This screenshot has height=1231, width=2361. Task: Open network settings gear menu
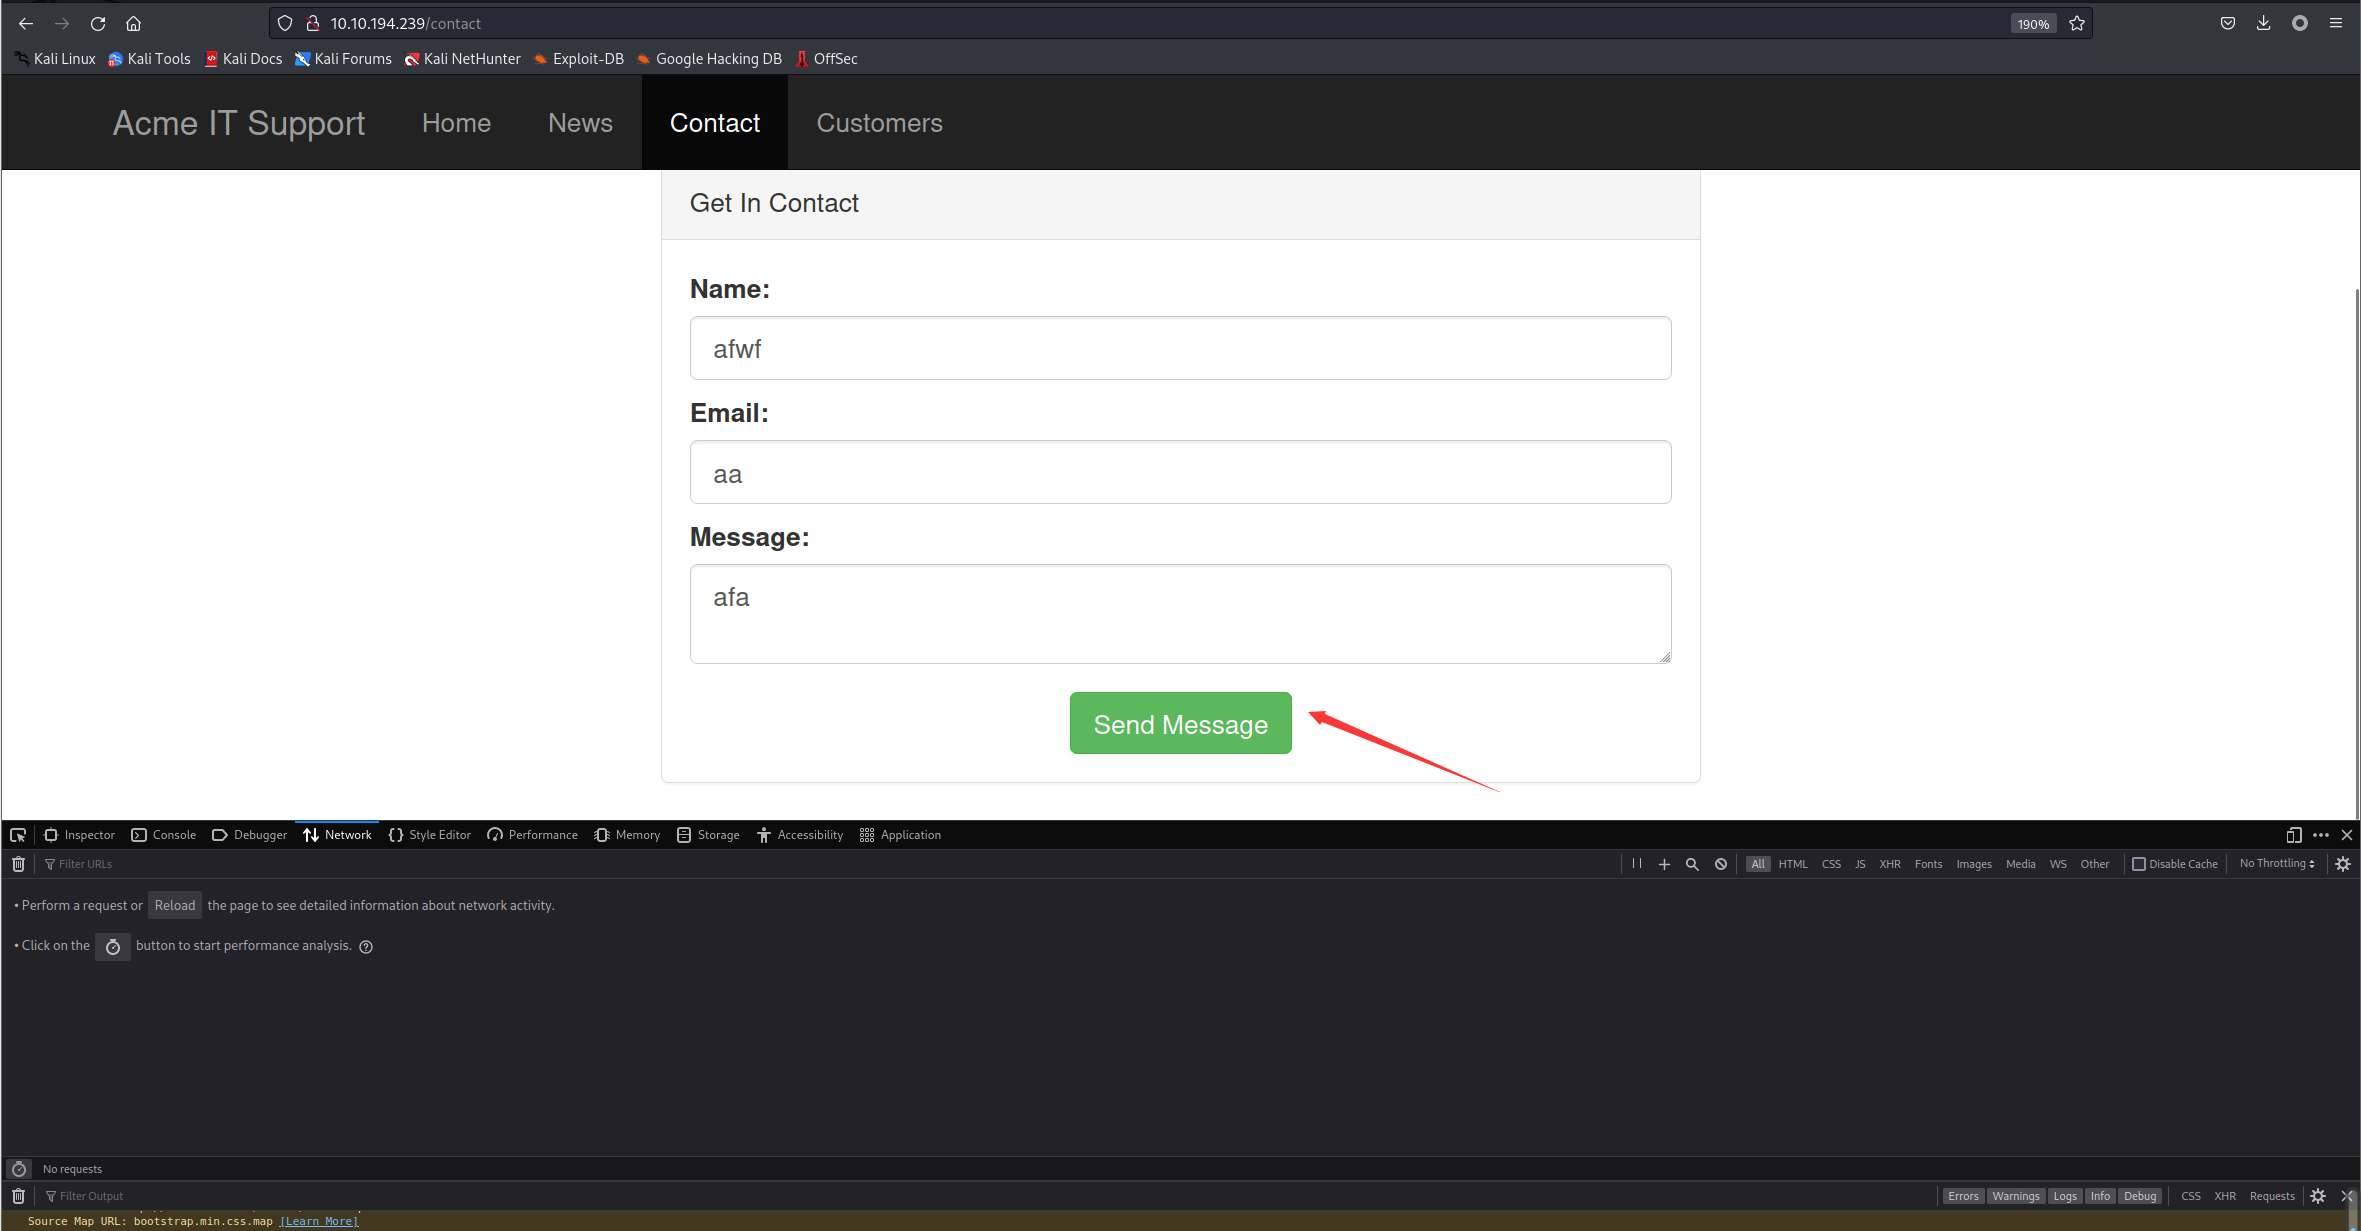pos(2343,864)
